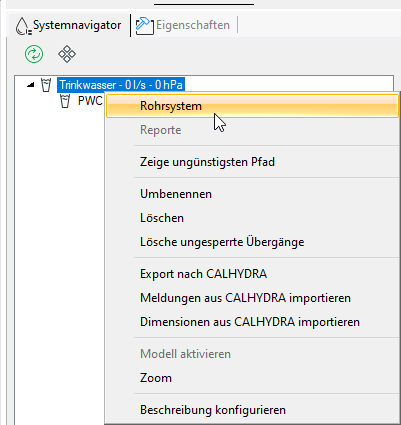The height and width of the screenshot is (425, 401).
Task: Collapse the Trinkwasser tree node
Action: point(31,85)
